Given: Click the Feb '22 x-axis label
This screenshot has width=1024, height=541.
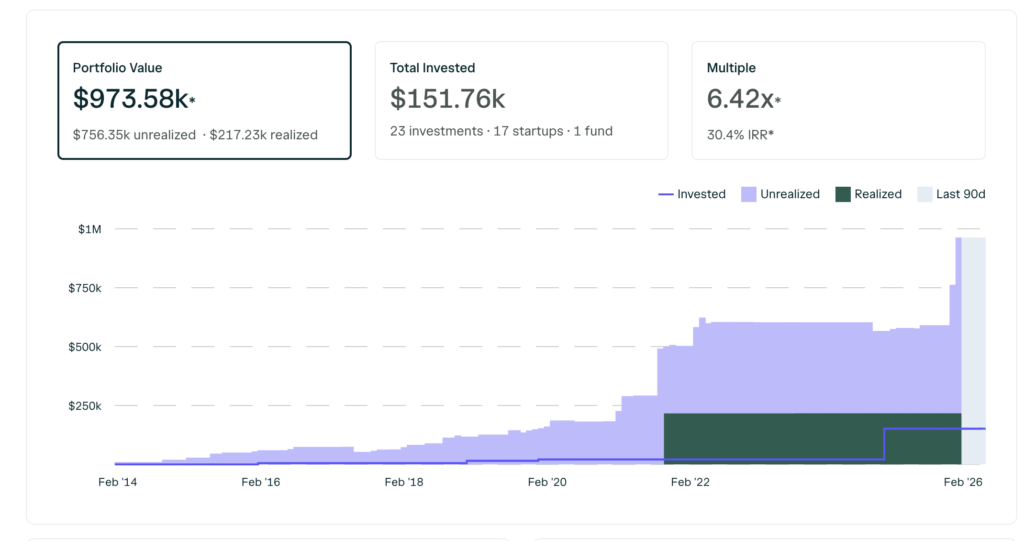Looking at the screenshot, I should 689,482.
